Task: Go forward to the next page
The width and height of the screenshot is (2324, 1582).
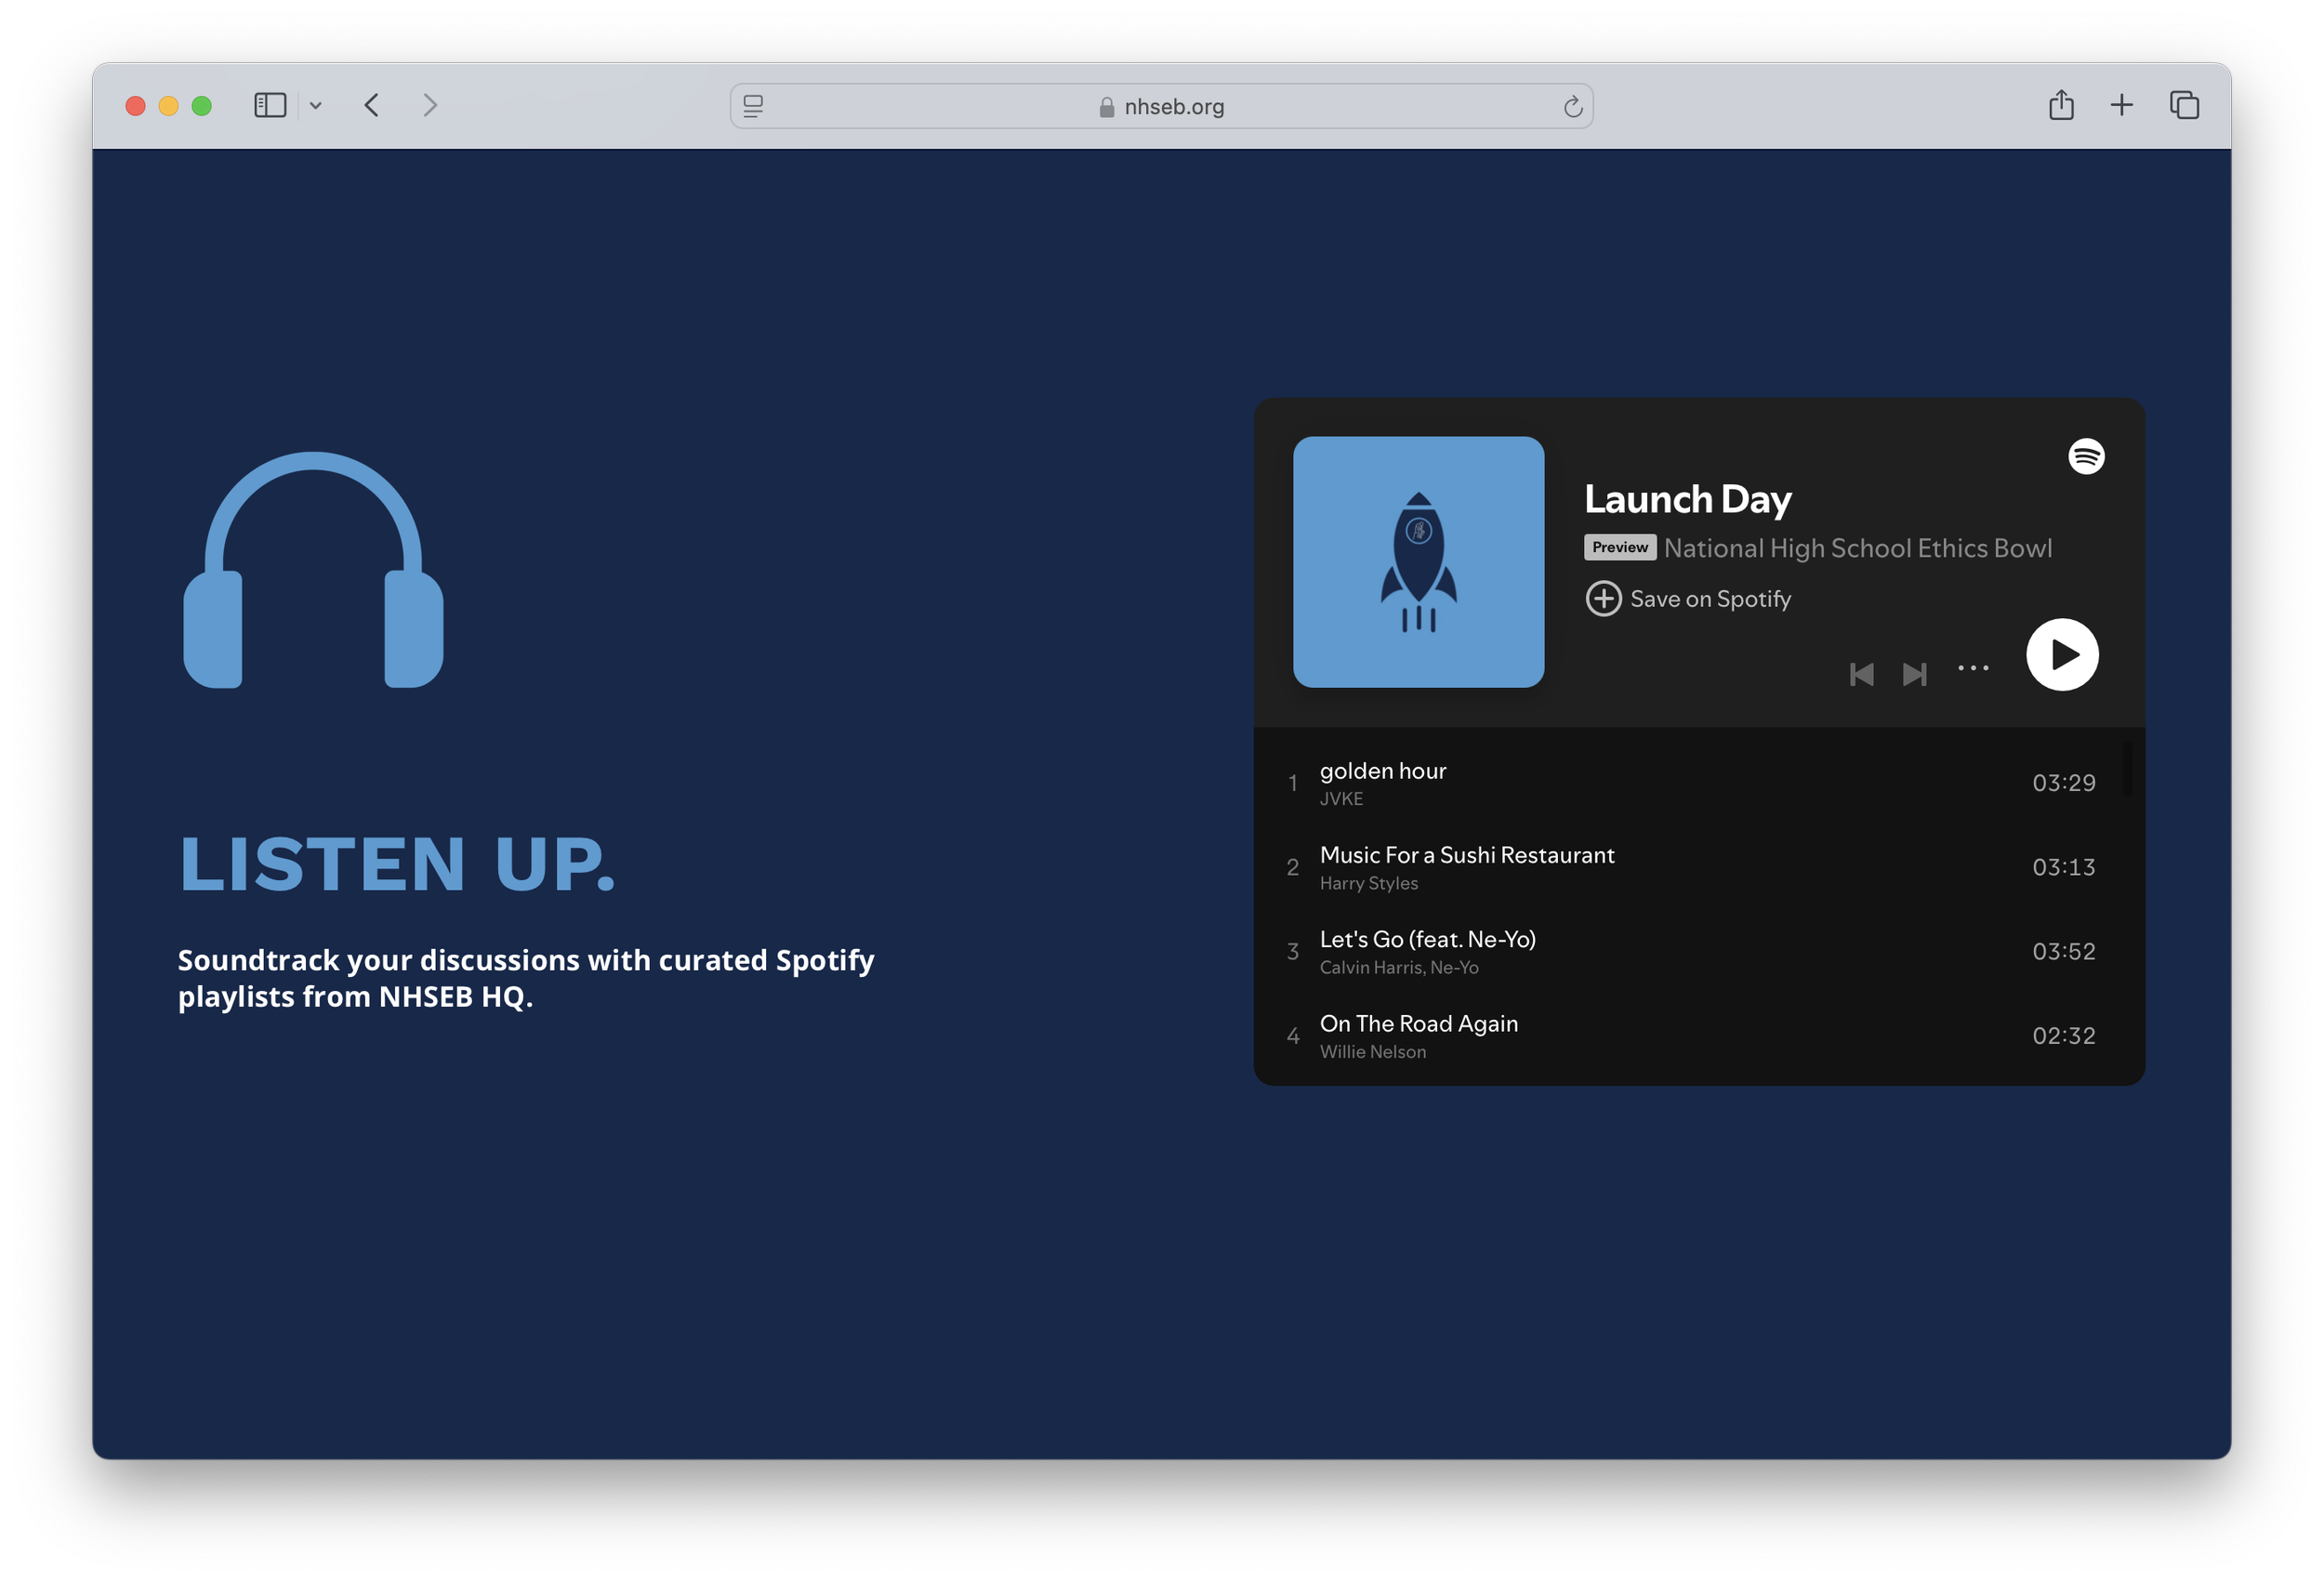Action: click(430, 105)
